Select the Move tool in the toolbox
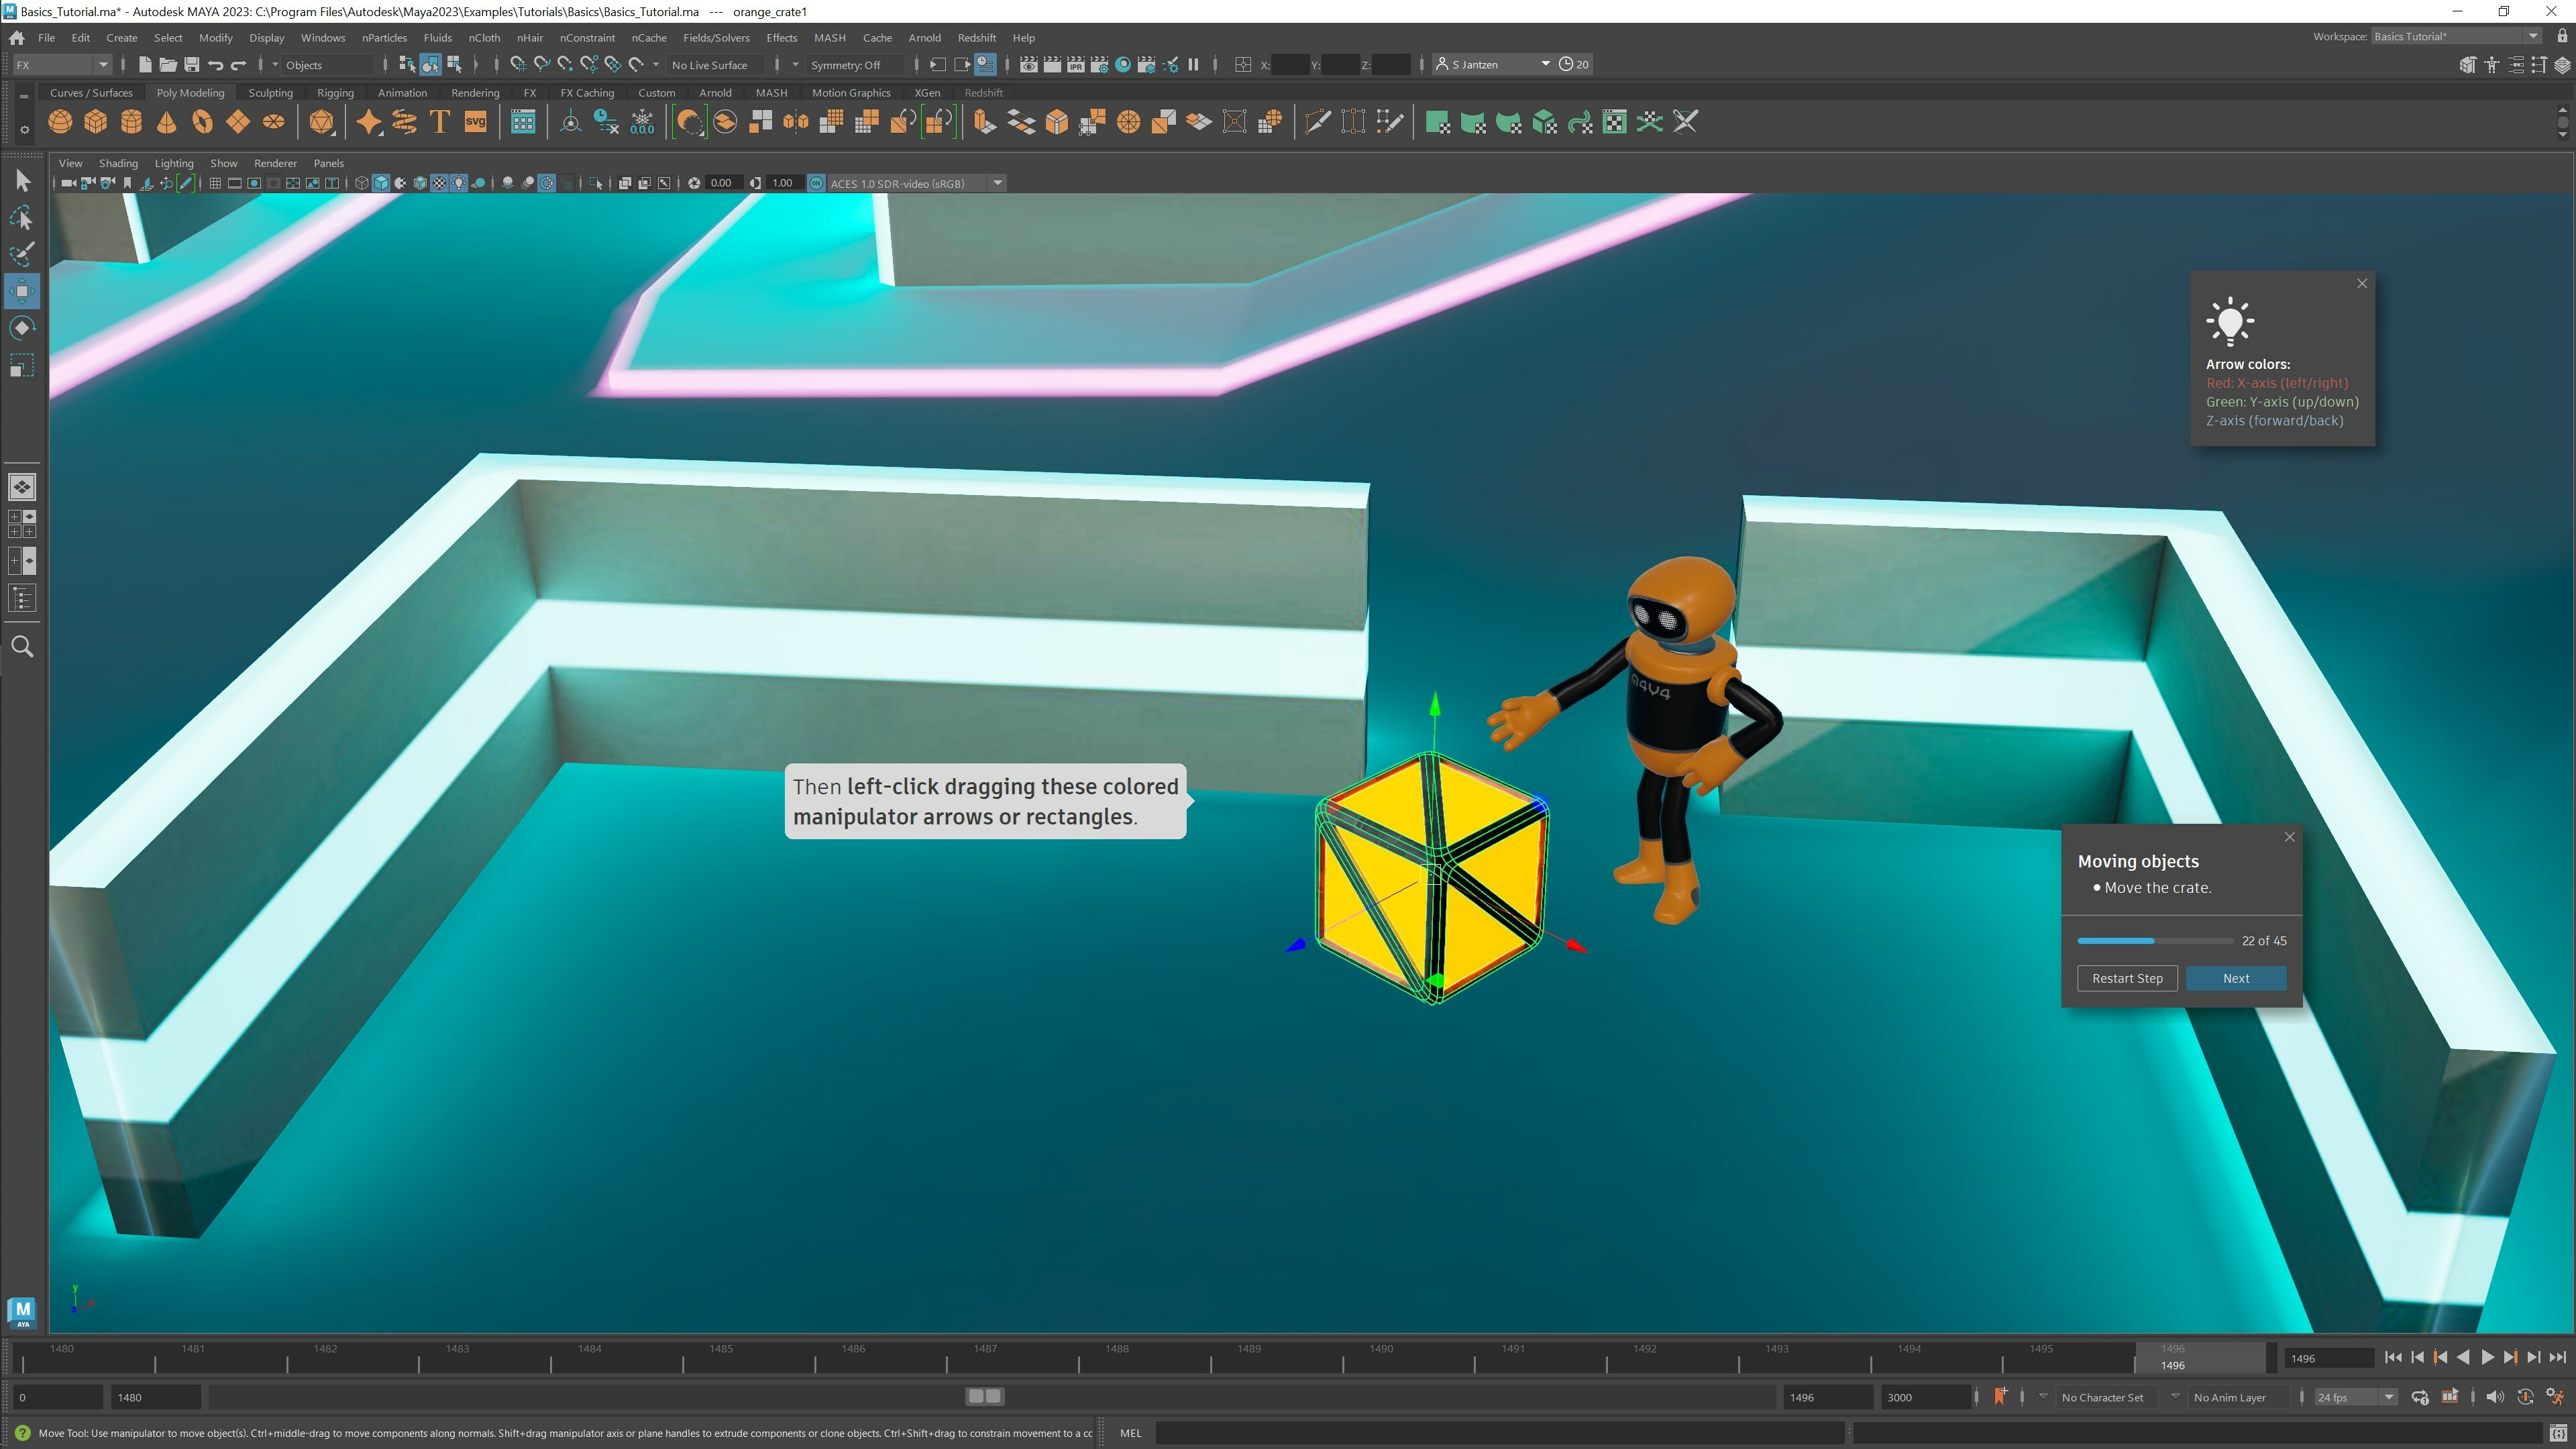Screen dimensions: 2576x1449 [22, 291]
